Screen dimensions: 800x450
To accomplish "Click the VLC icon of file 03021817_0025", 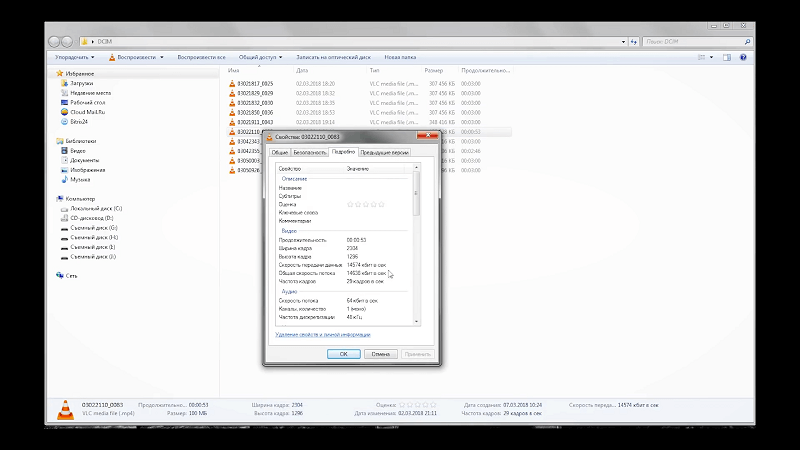I will 233,83.
